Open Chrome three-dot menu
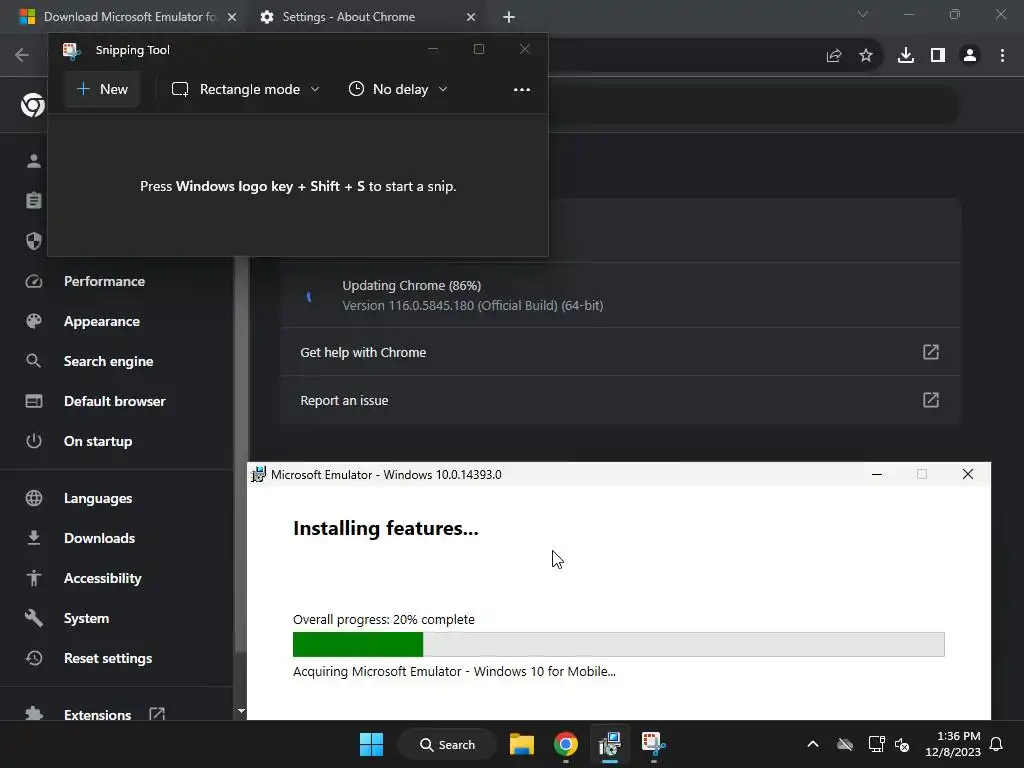The width and height of the screenshot is (1024, 768). coord(1002,56)
